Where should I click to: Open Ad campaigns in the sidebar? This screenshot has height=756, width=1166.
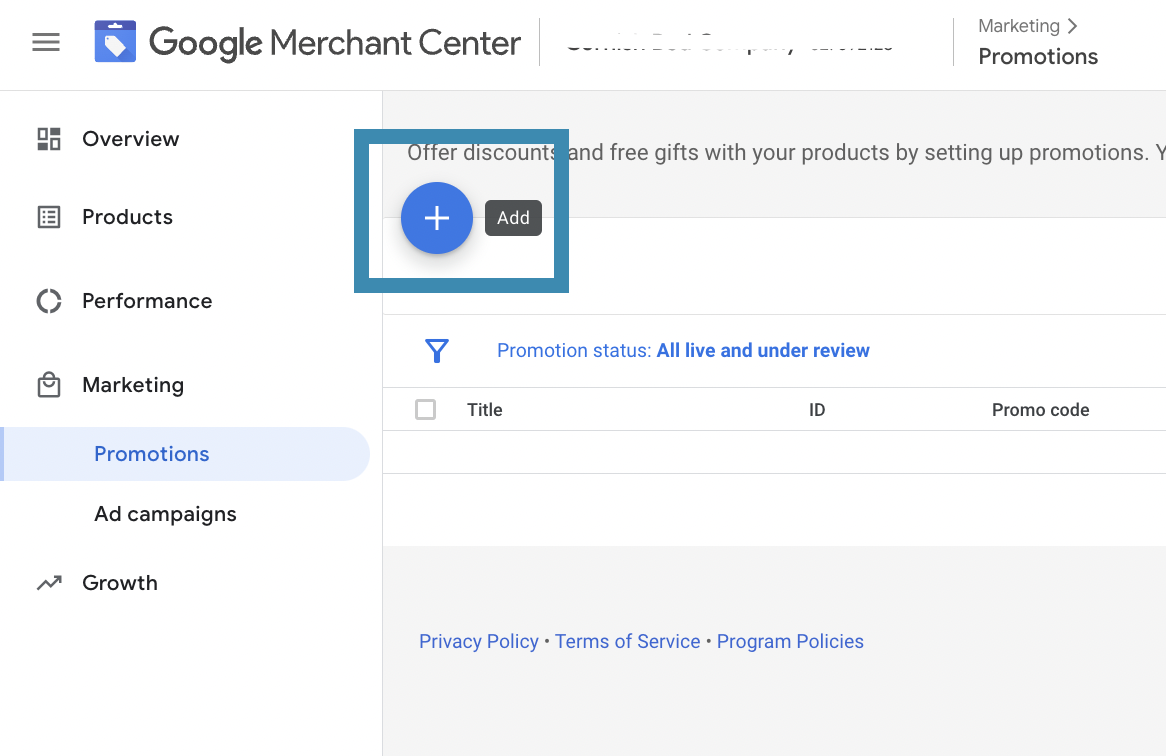[x=165, y=514]
